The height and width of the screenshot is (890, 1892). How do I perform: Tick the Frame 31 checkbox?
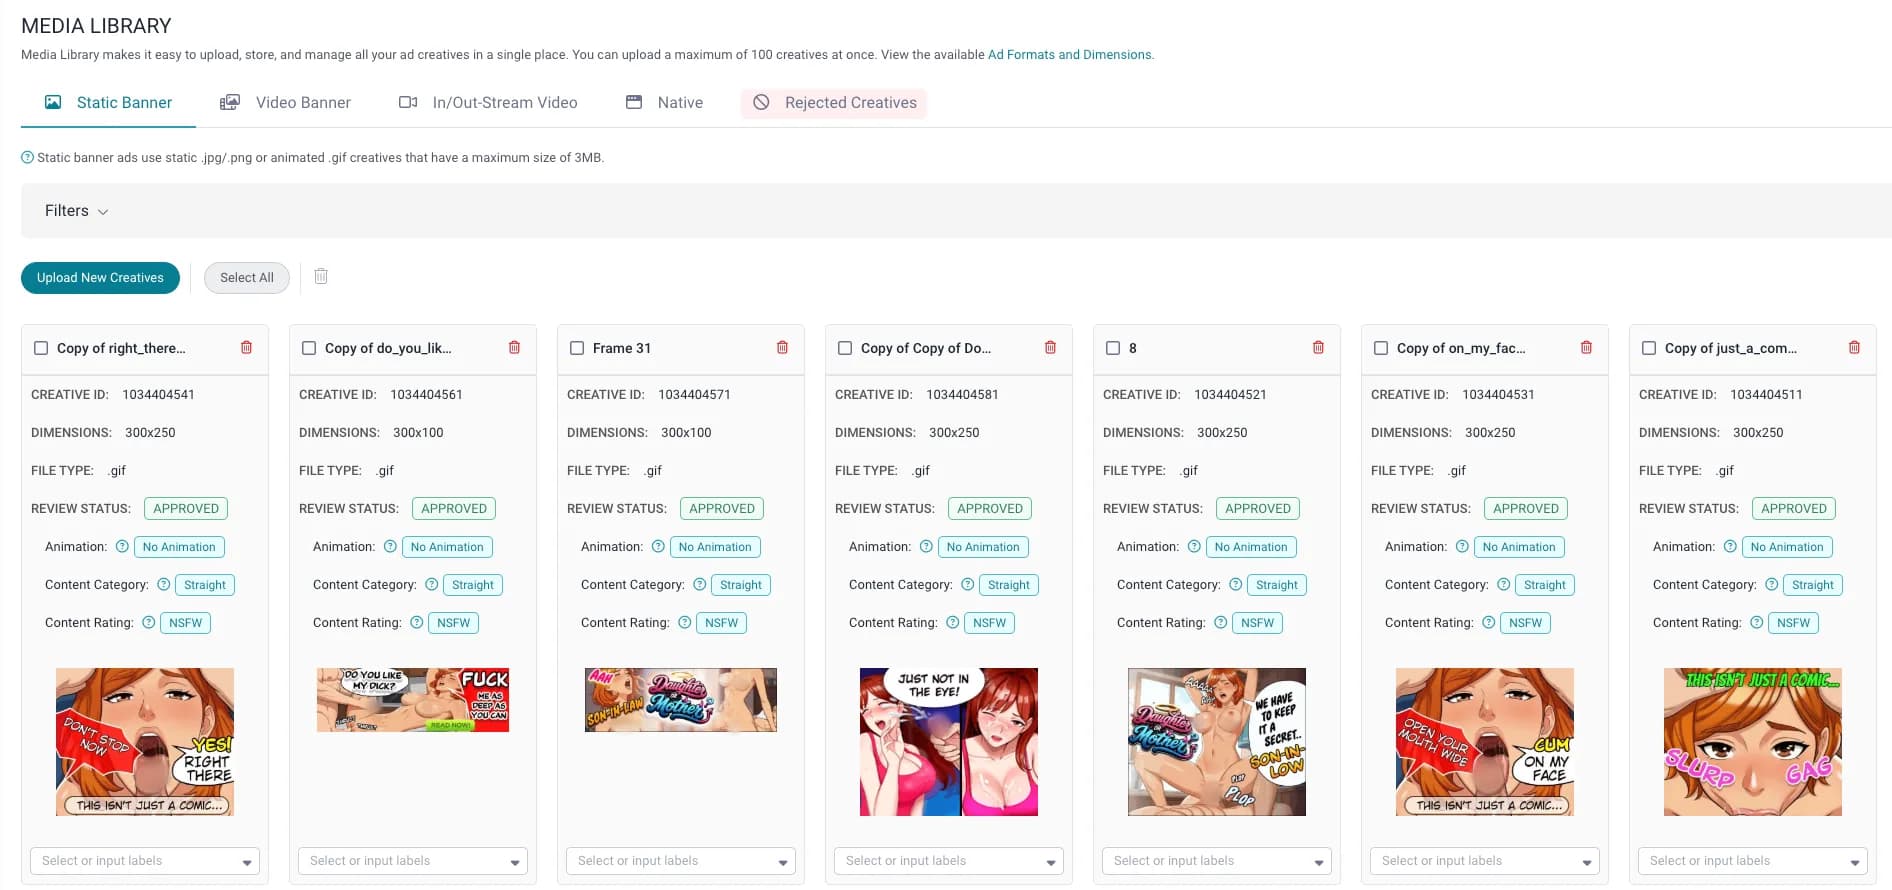pos(577,348)
